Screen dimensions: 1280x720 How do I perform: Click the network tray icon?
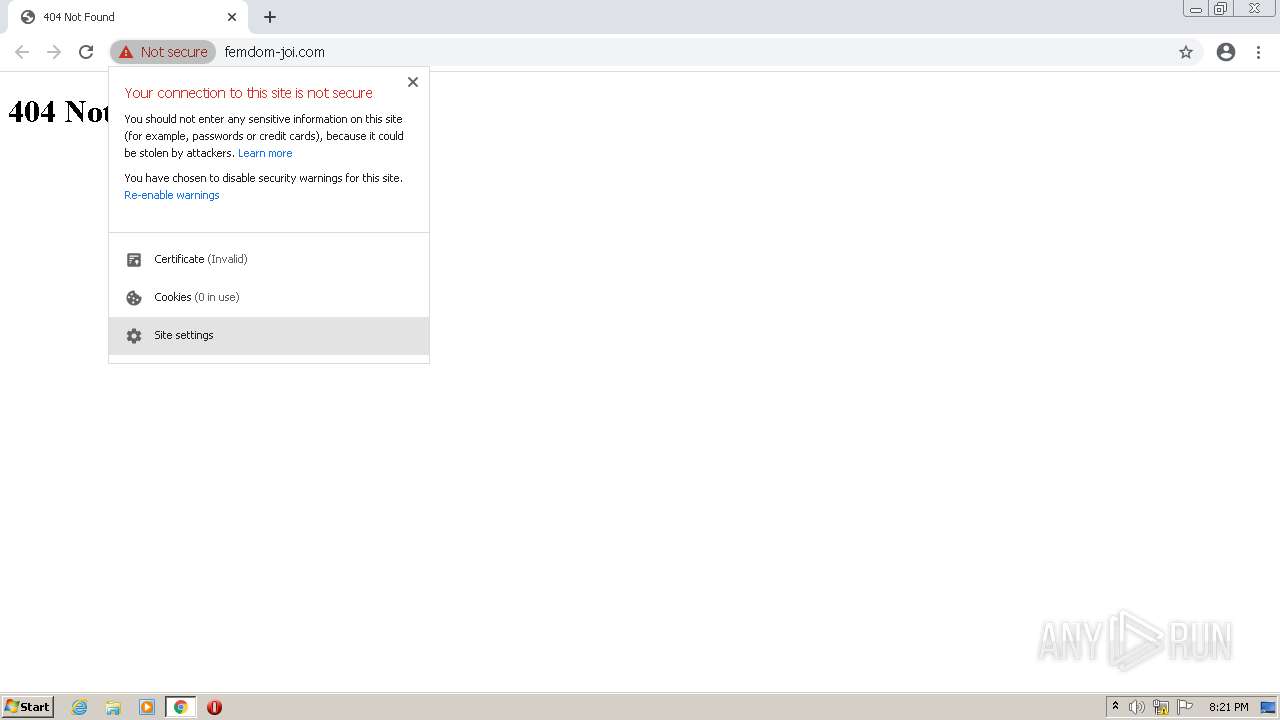(x=1161, y=707)
